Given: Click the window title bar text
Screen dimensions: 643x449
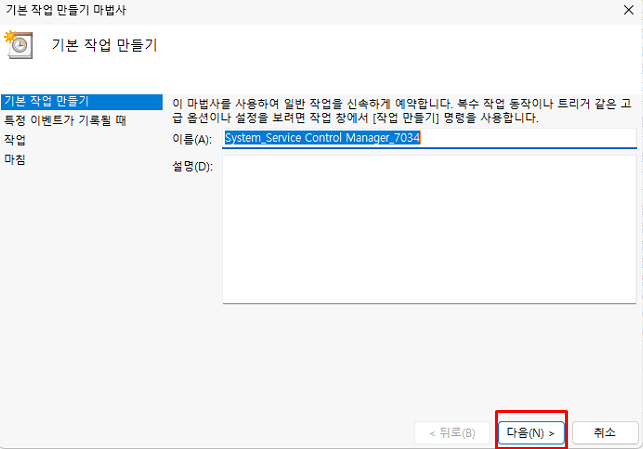Looking at the screenshot, I should tap(66, 10).
